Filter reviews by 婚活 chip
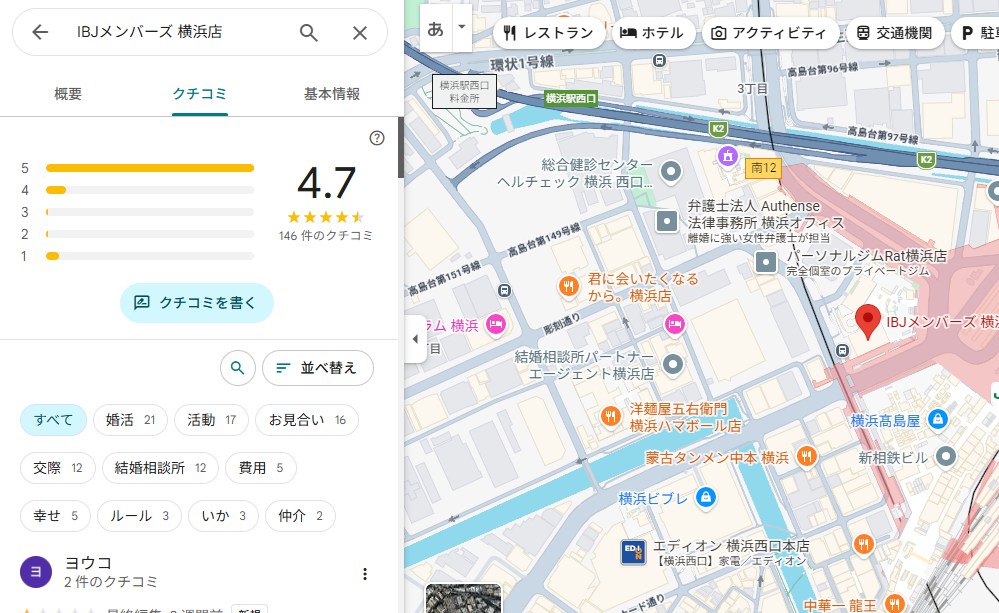Viewport: 999px width, 613px height. coord(131,420)
